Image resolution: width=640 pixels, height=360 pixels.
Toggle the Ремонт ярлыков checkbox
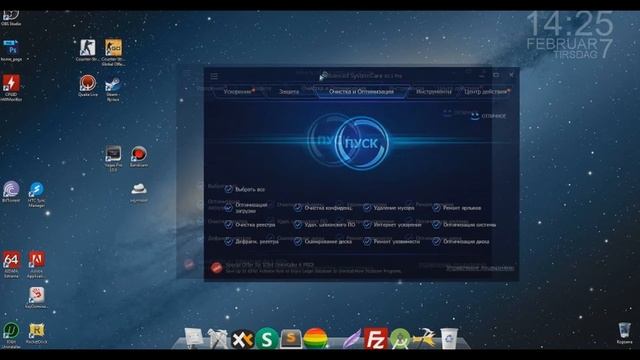pyautogui.click(x=436, y=208)
